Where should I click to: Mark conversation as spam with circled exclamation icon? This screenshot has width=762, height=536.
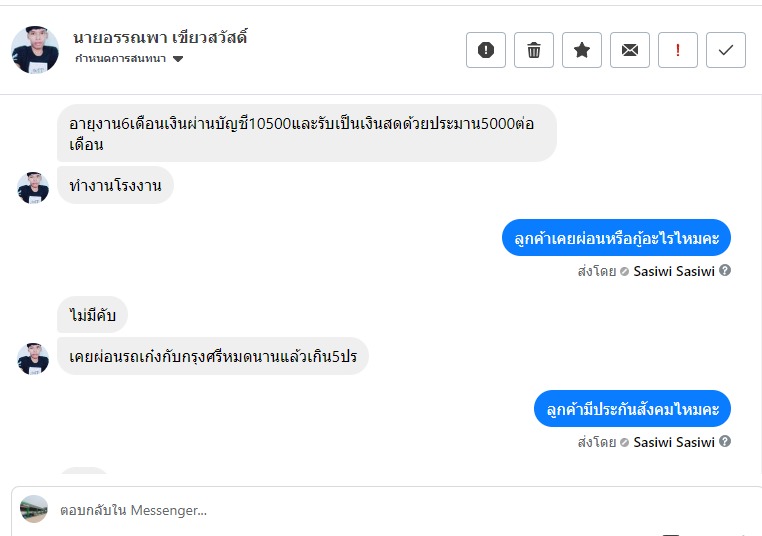coord(486,50)
